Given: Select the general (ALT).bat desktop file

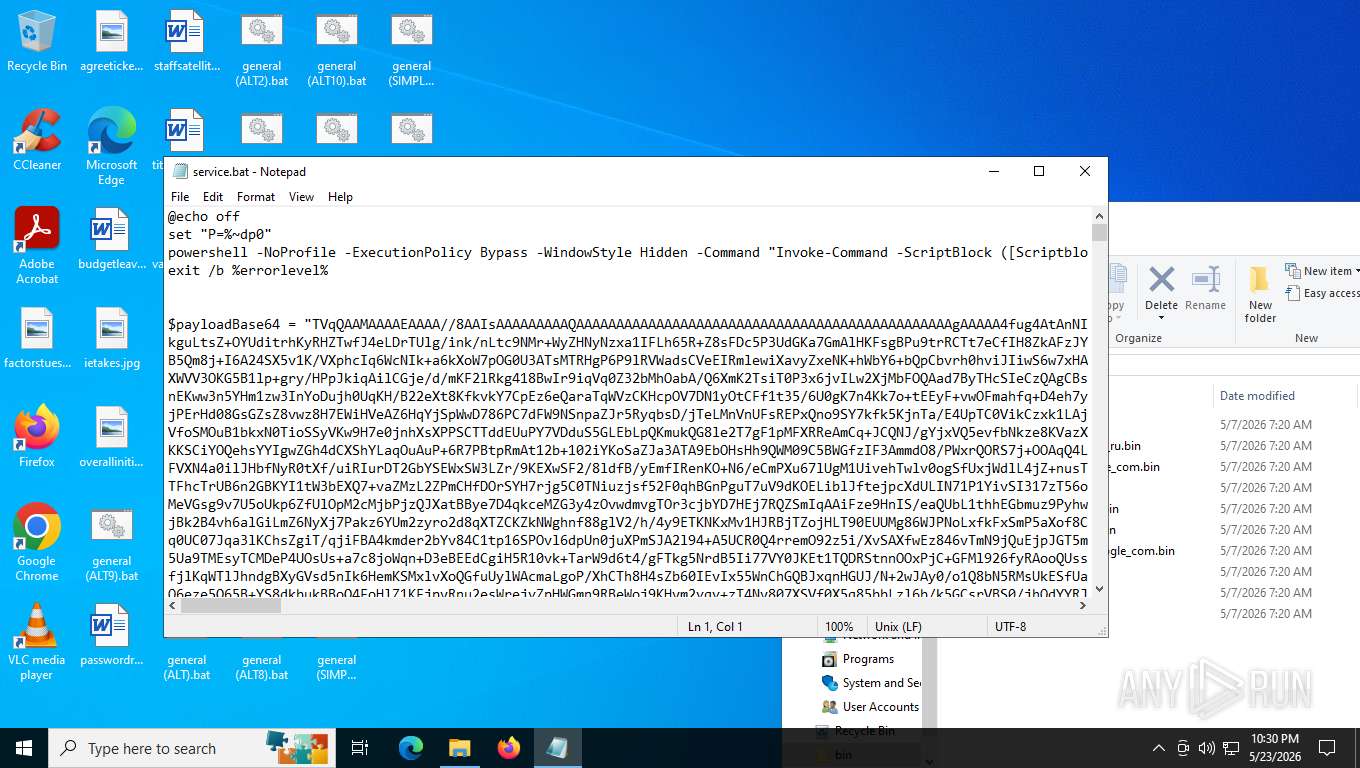Looking at the screenshot, I should point(187,666).
